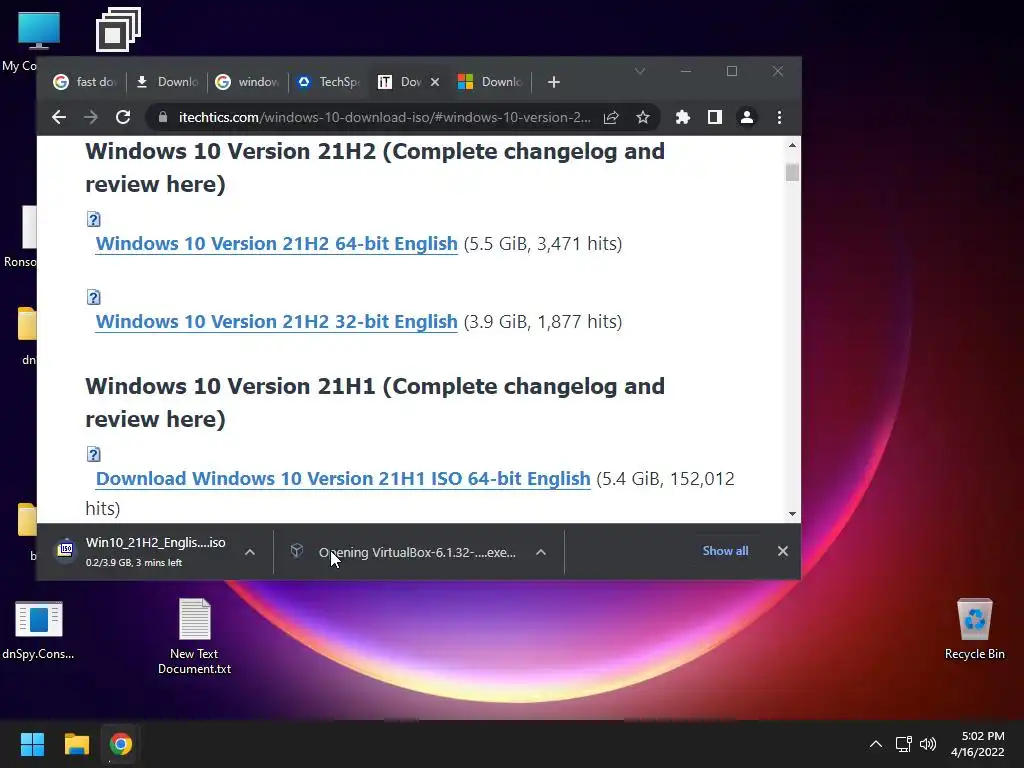Close the downloads bar
The height and width of the screenshot is (768, 1024).
pyautogui.click(x=782, y=551)
